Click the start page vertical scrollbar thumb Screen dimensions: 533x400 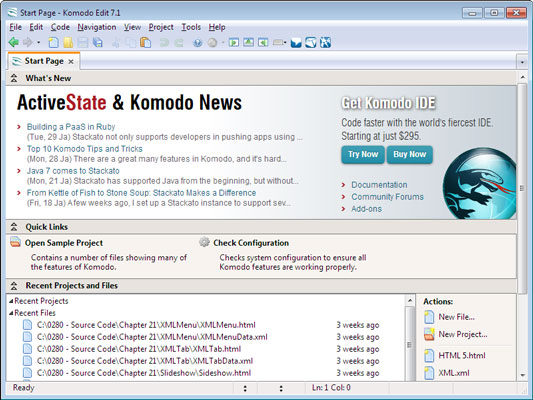(x=522, y=188)
